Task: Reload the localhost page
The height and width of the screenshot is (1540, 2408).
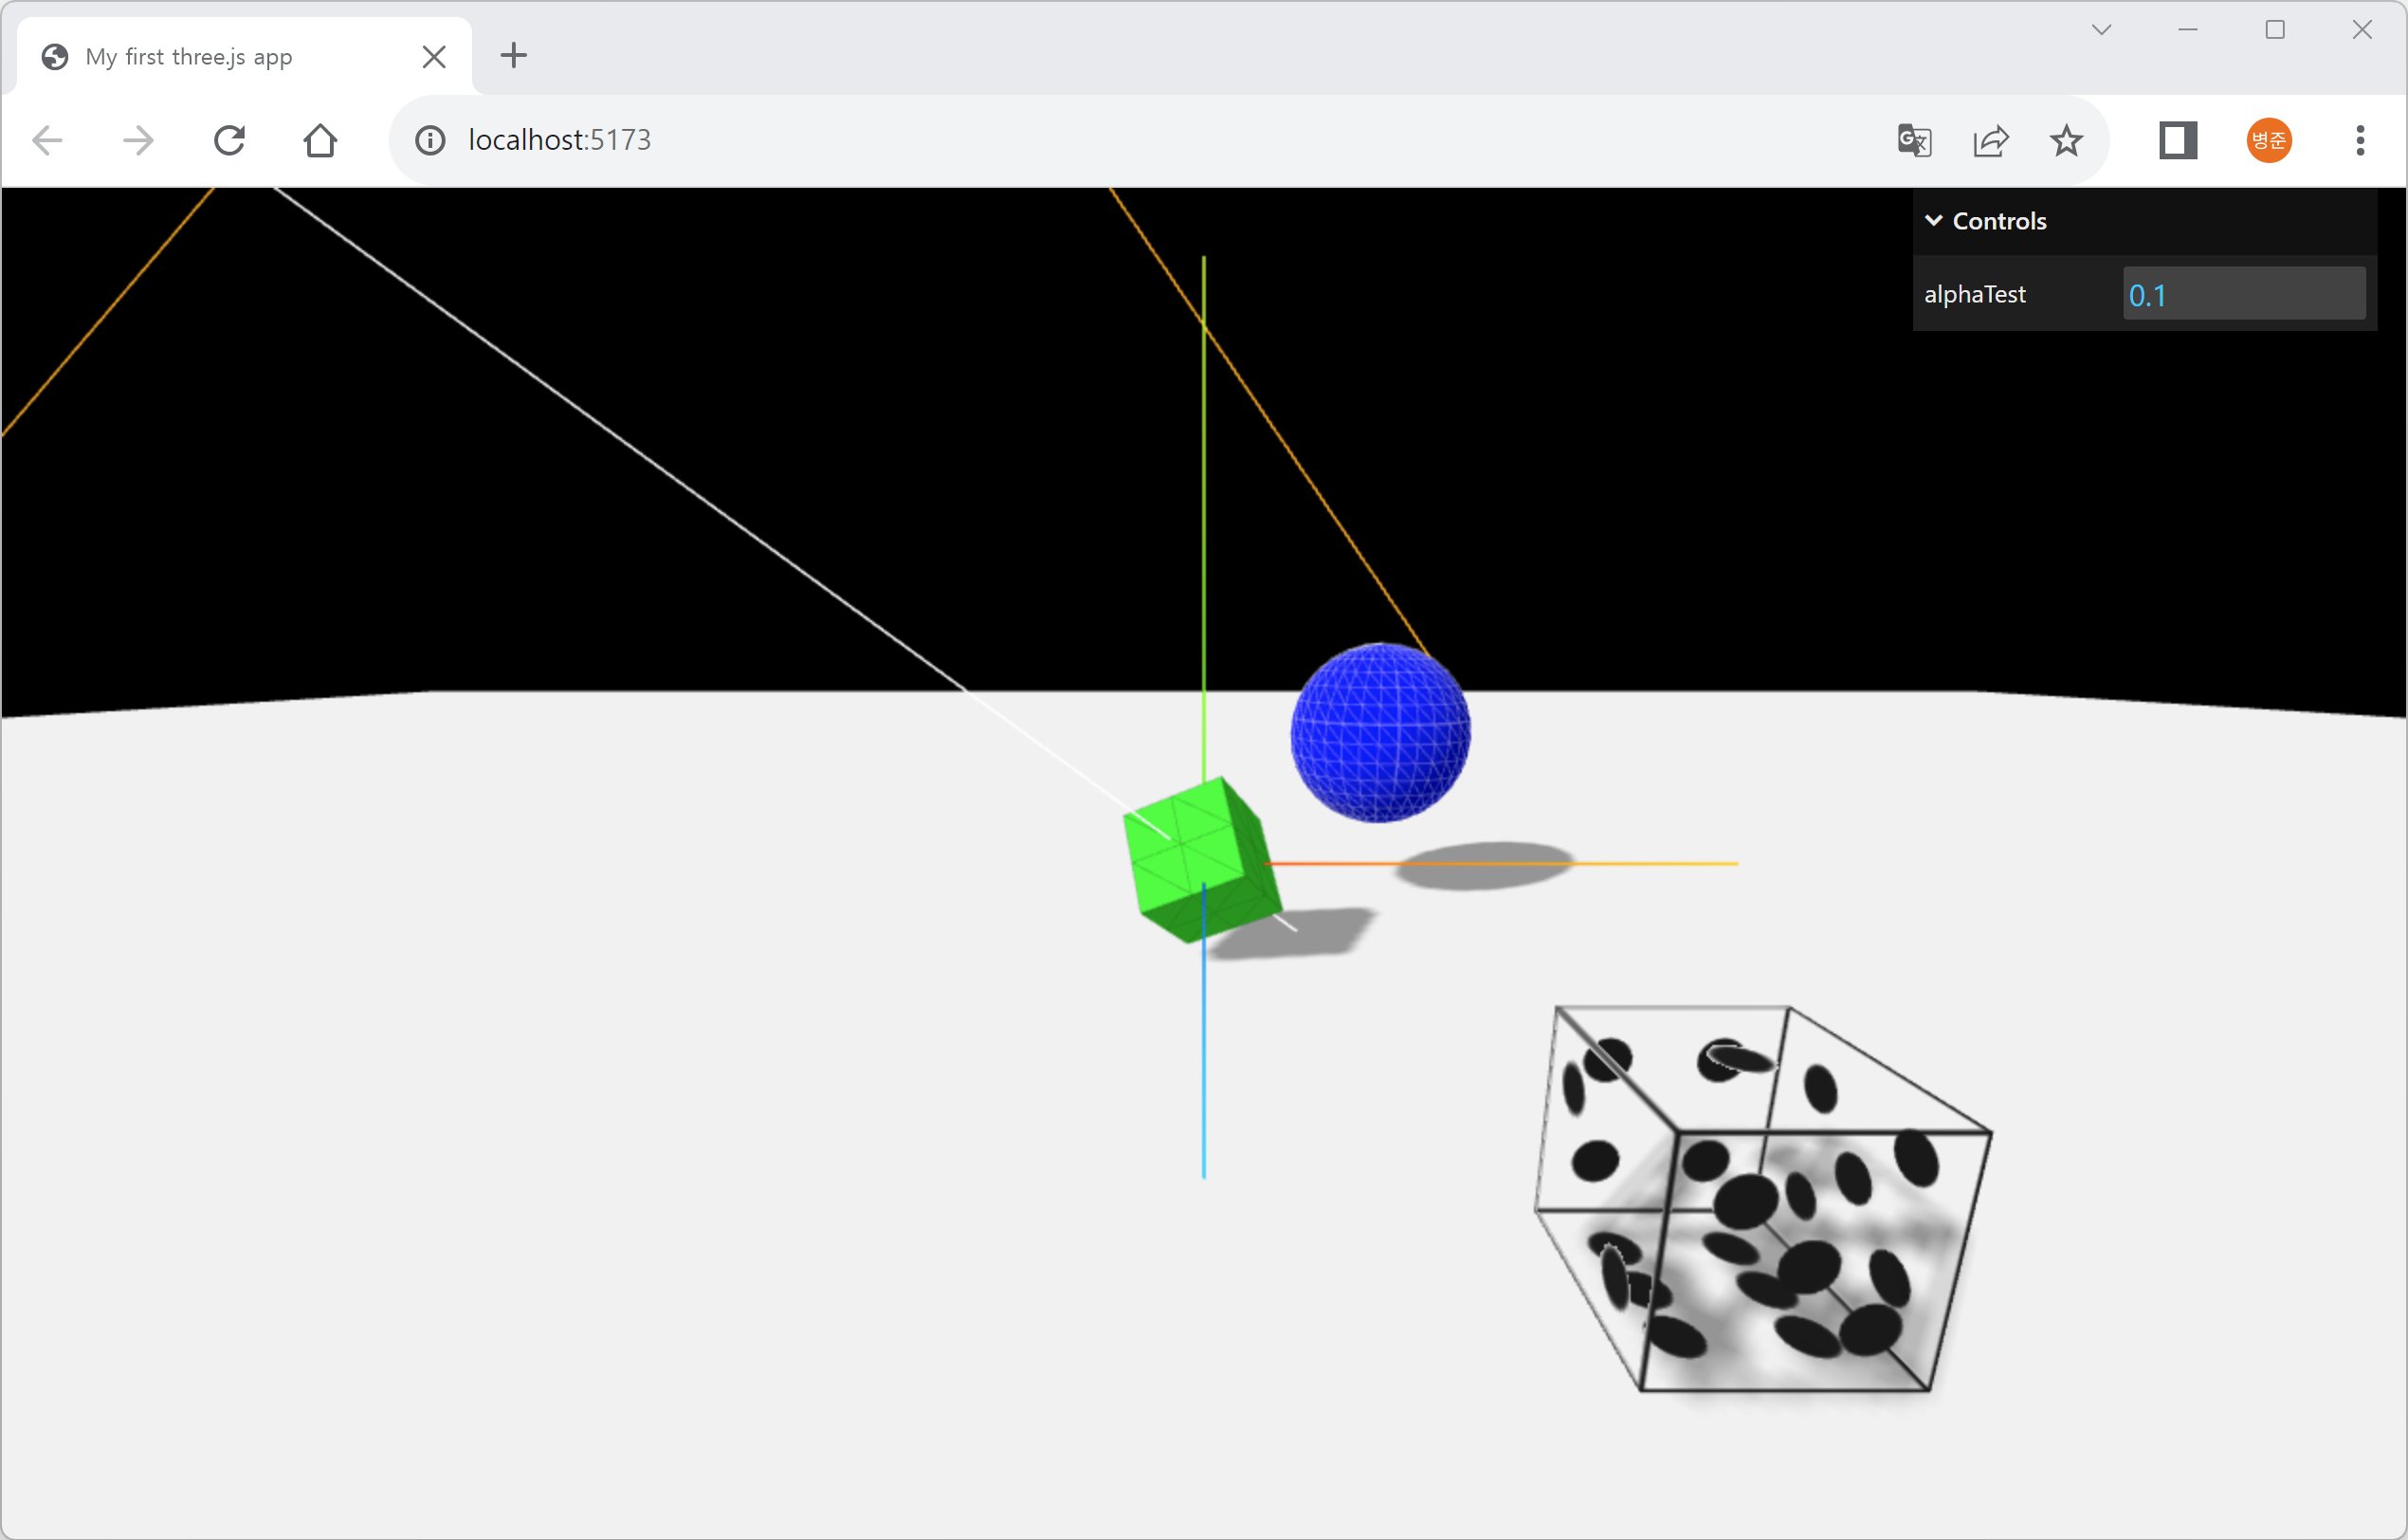Action: (229, 140)
